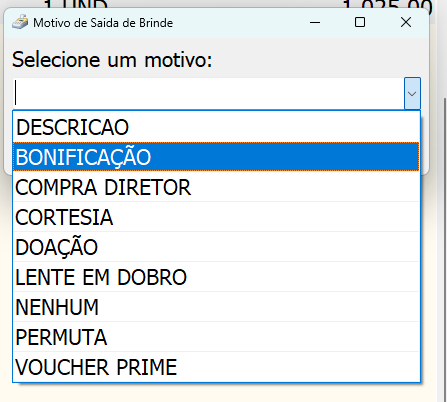Minimize the Motivo de Saida de Brinde window
This screenshot has height=402, width=447.
pos(315,23)
